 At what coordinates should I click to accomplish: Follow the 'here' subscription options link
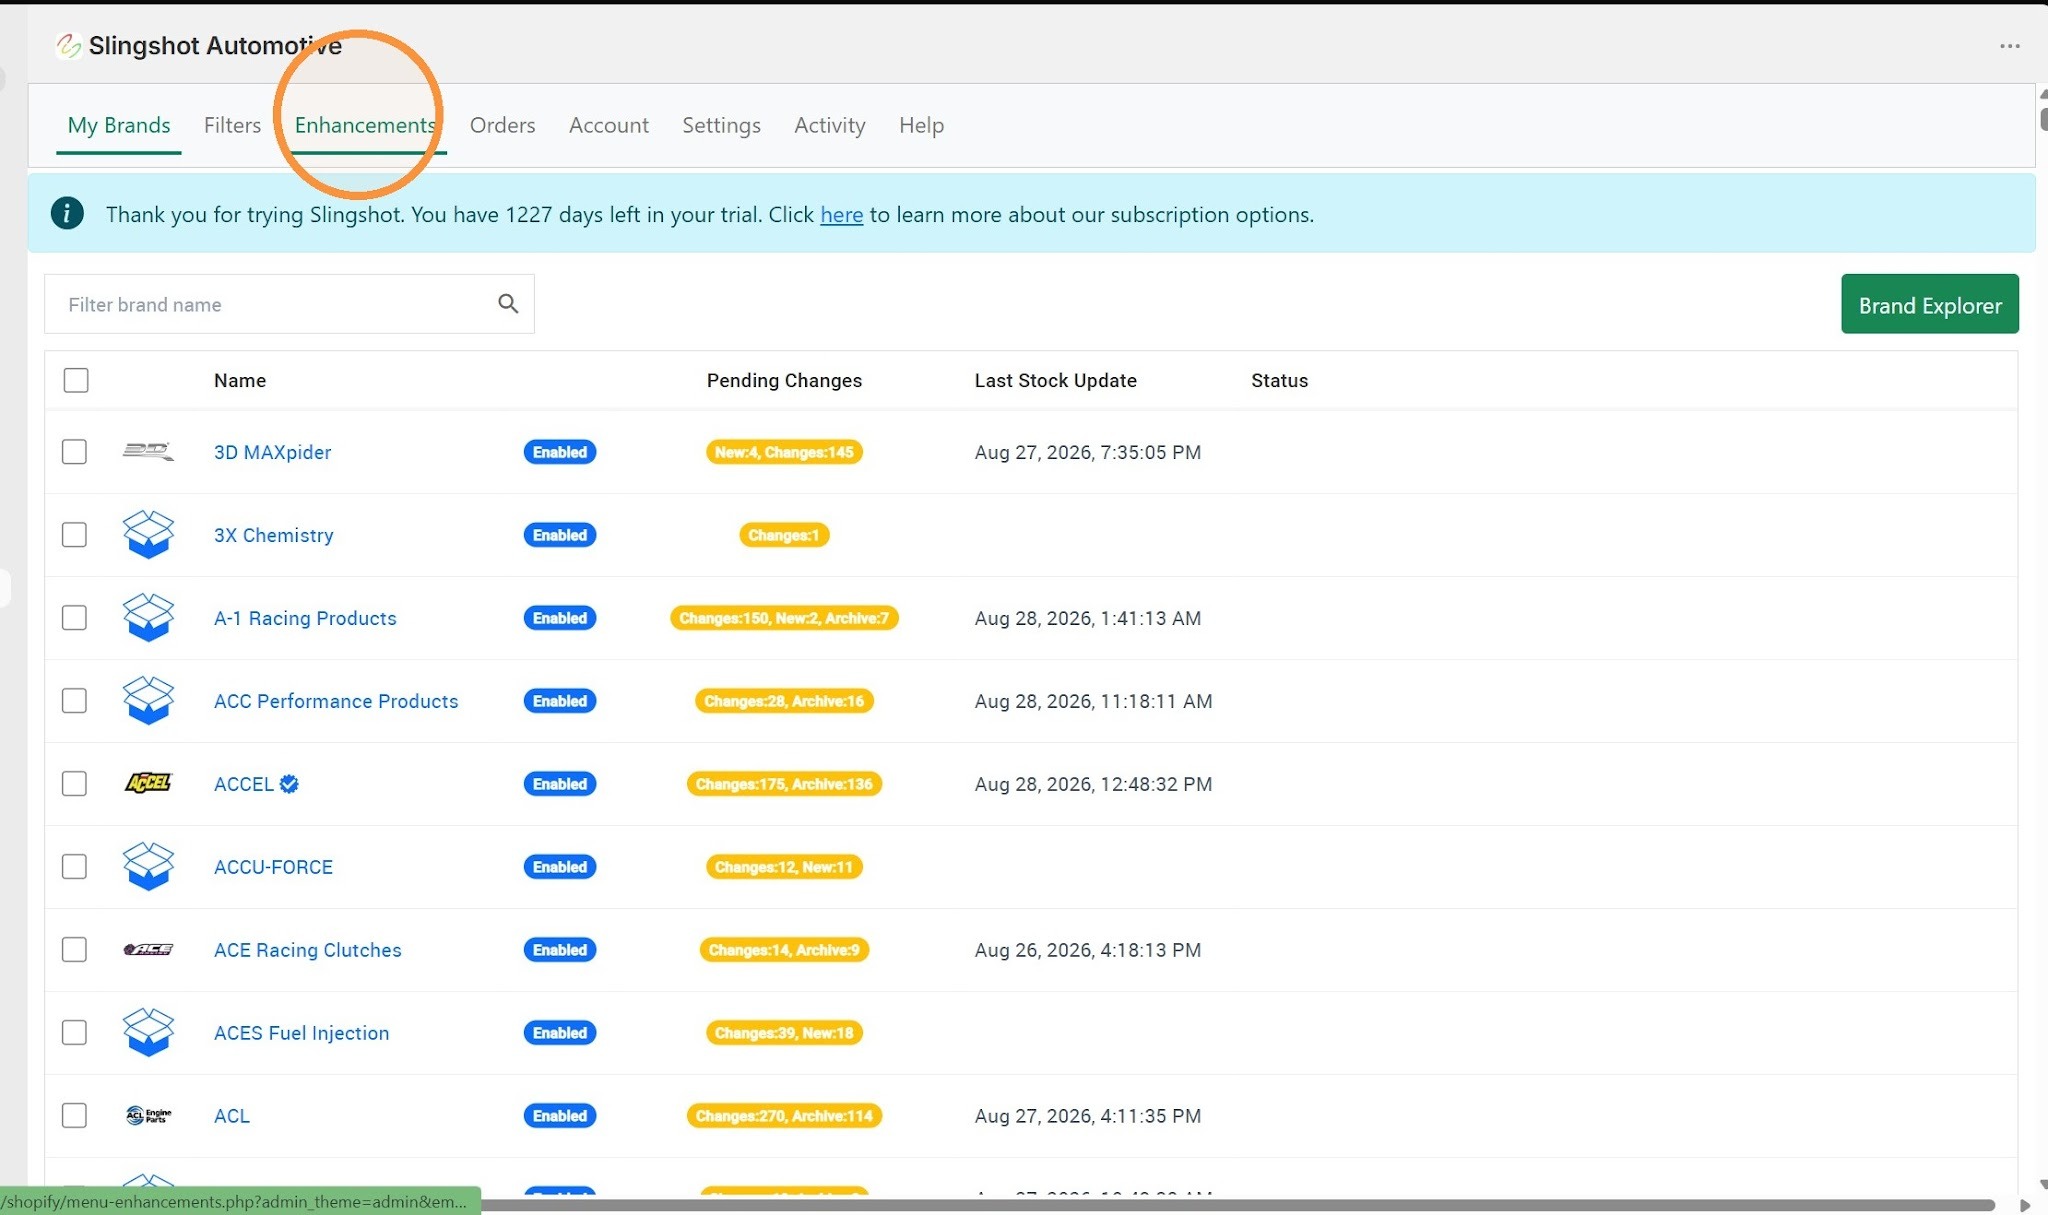tap(842, 214)
